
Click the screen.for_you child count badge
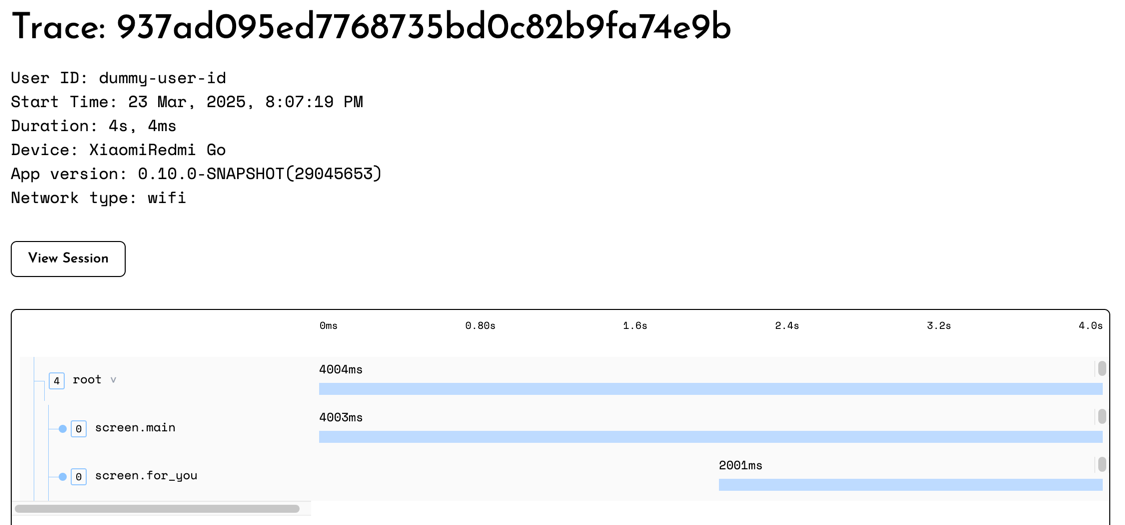tap(79, 477)
